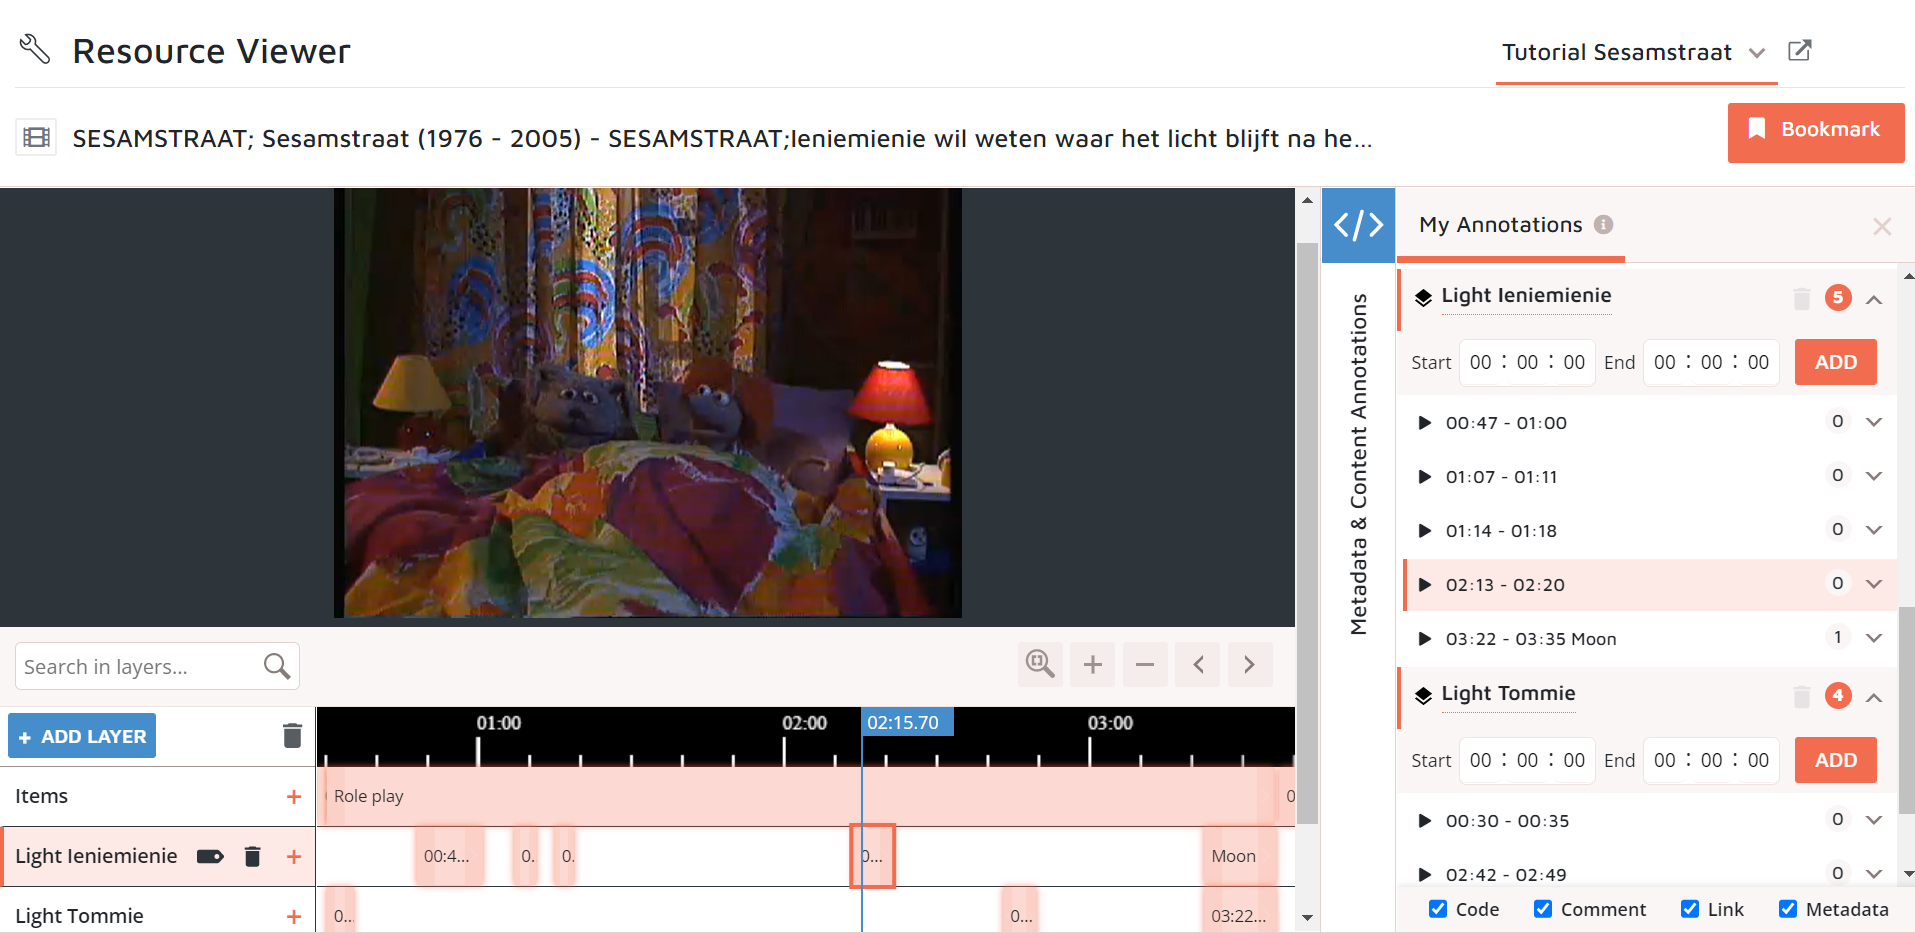Uncheck the Code checkbox
This screenshot has width=1915, height=933.
(1438, 909)
